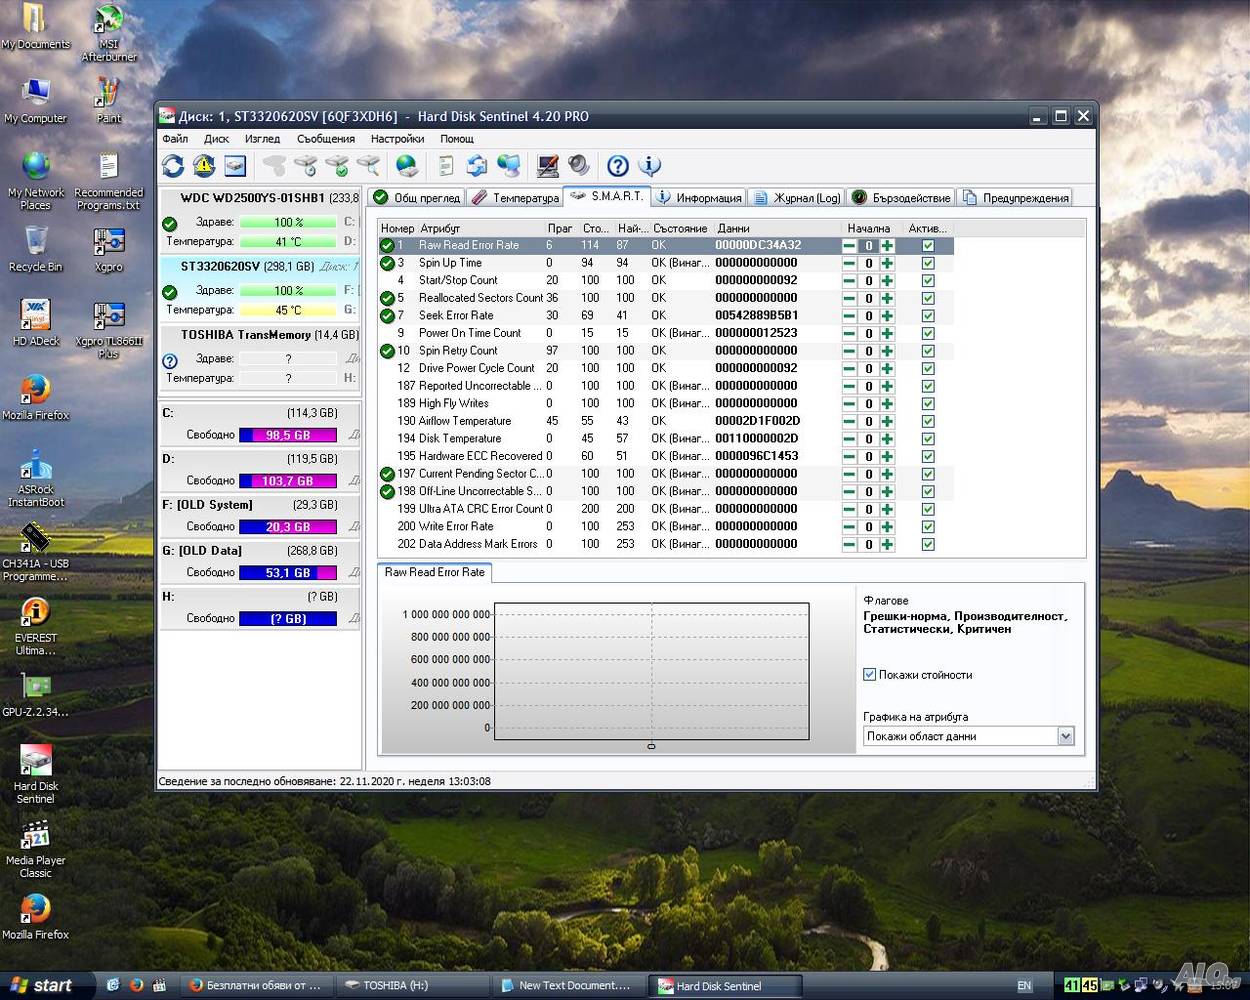Screen dimensions: 1250x1000
Task: Switch to TOSHIBA (H:) taskbar window
Action: (412, 985)
